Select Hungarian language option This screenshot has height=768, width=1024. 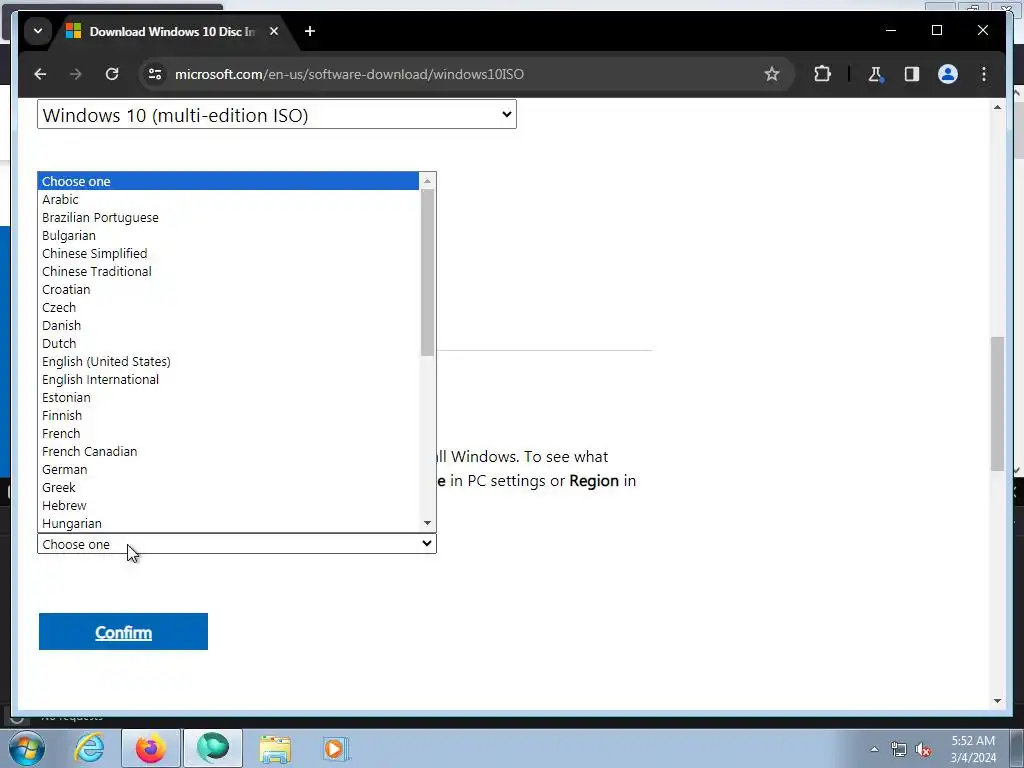(x=228, y=523)
